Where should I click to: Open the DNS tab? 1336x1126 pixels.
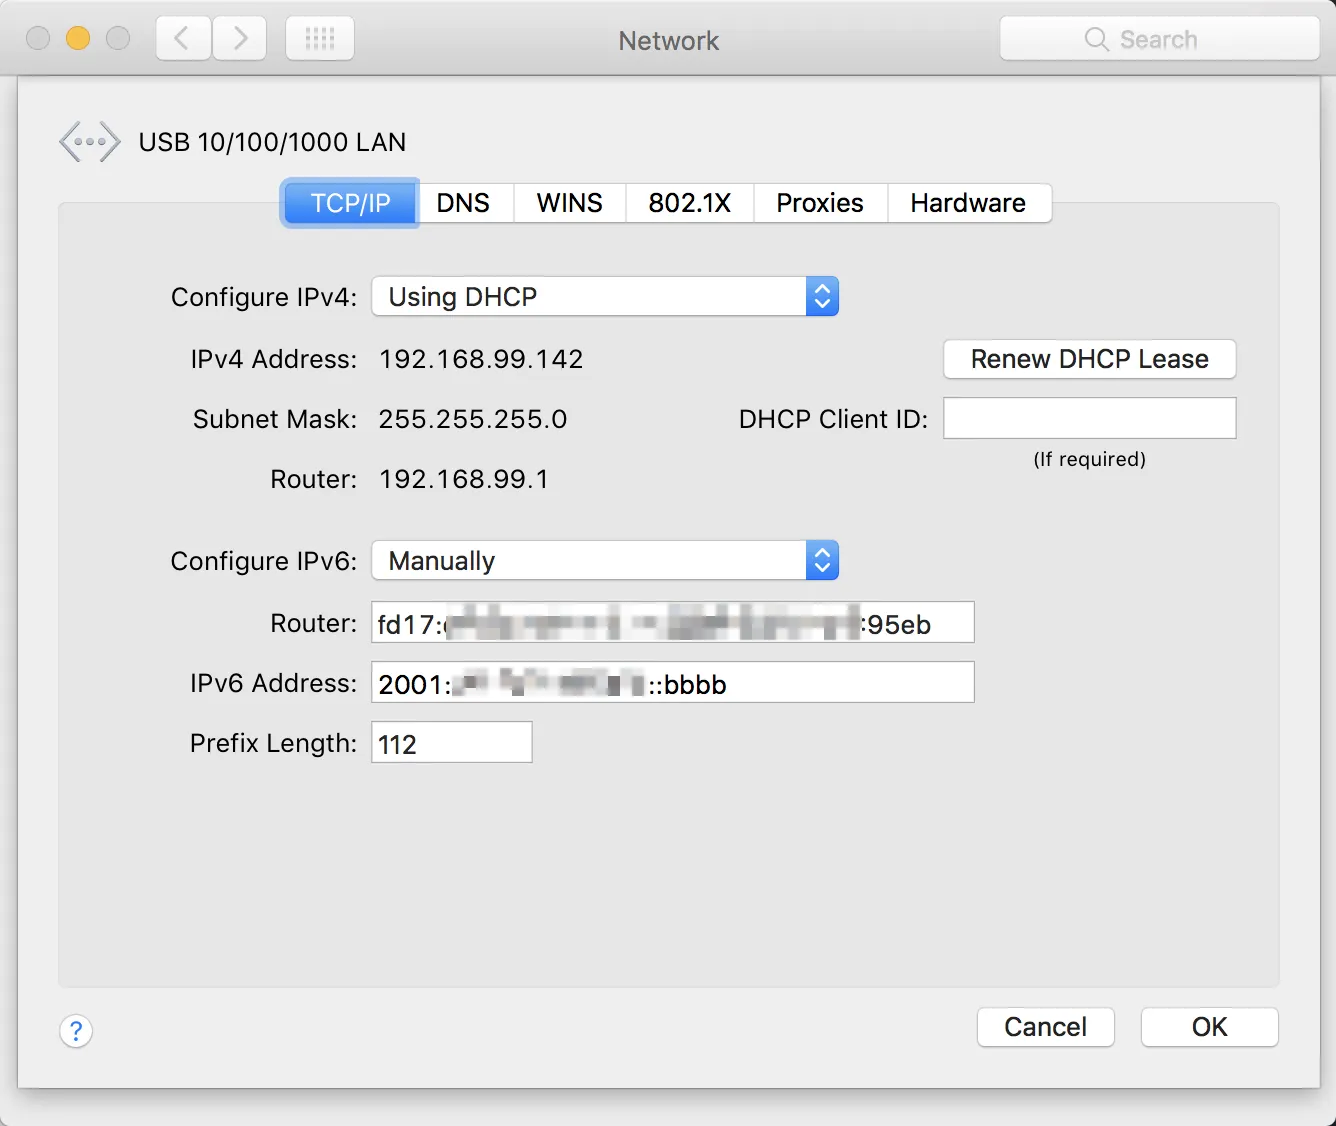463,203
